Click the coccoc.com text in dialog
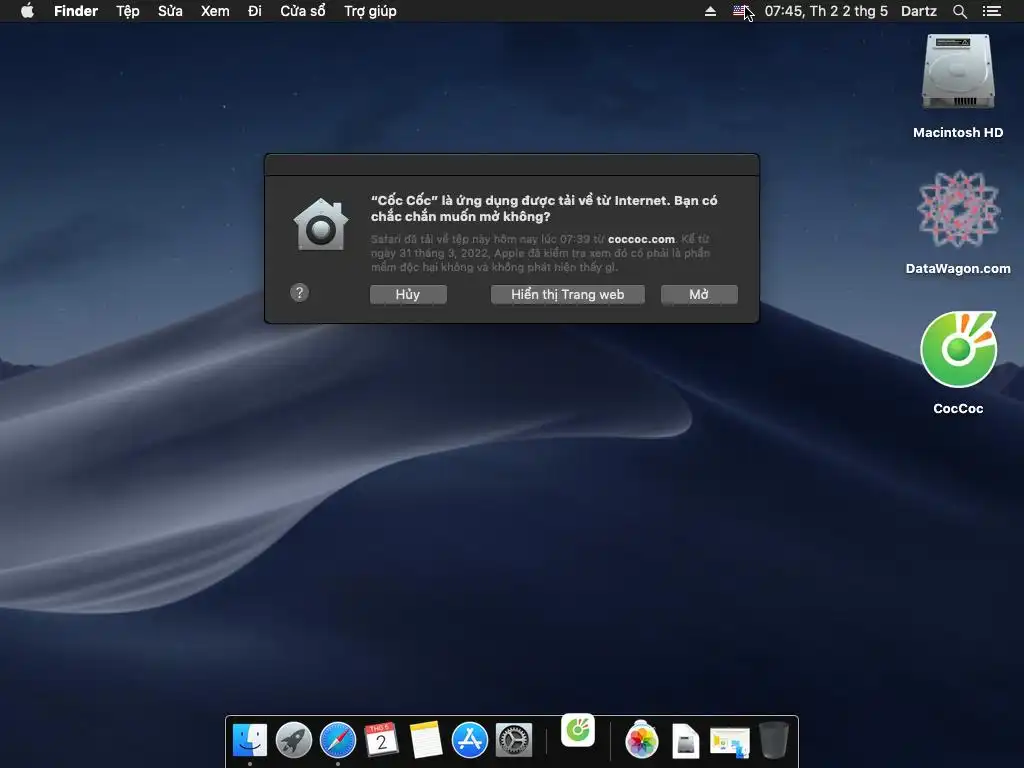Screen dimensions: 1024x768 pyautogui.click(x=641, y=240)
